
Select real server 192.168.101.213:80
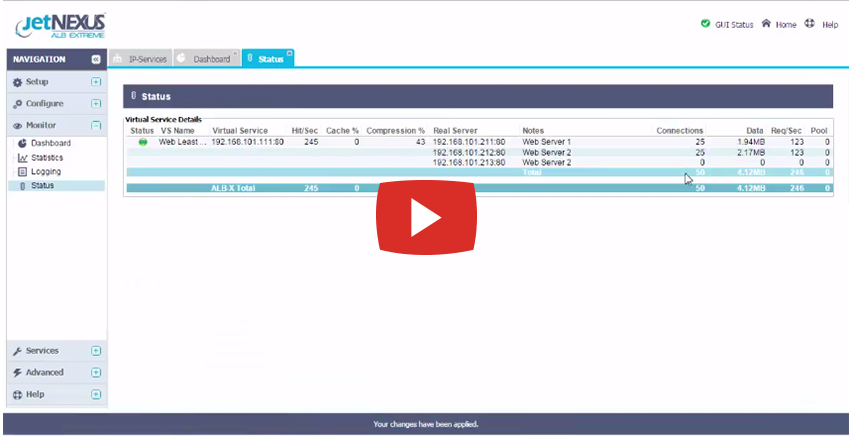(469, 163)
